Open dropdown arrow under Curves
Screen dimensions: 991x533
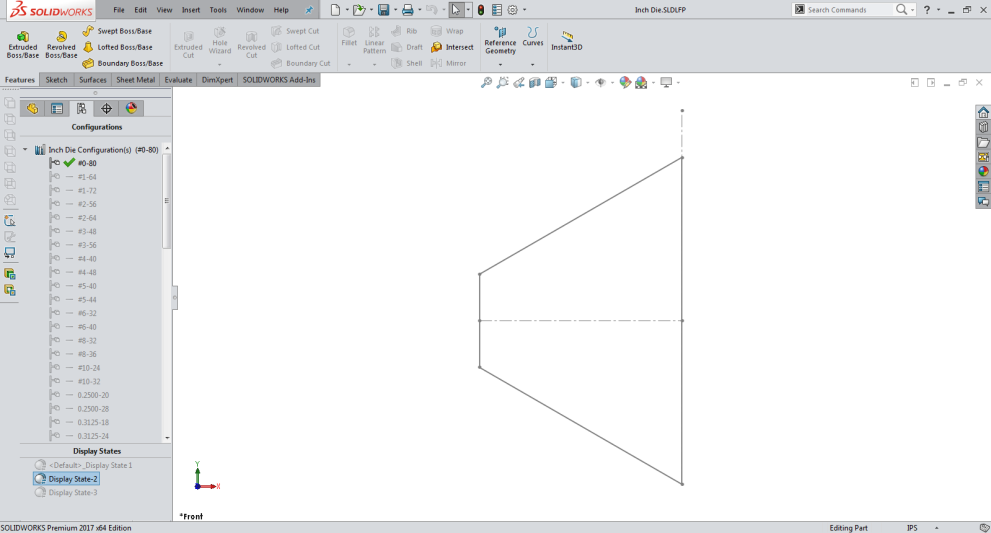coord(533,64)
